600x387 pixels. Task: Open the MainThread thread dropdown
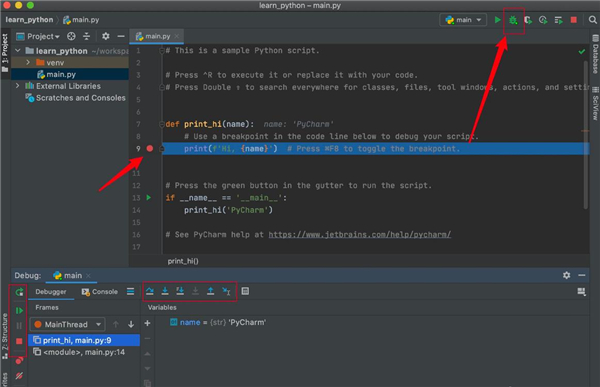[67, 324]
